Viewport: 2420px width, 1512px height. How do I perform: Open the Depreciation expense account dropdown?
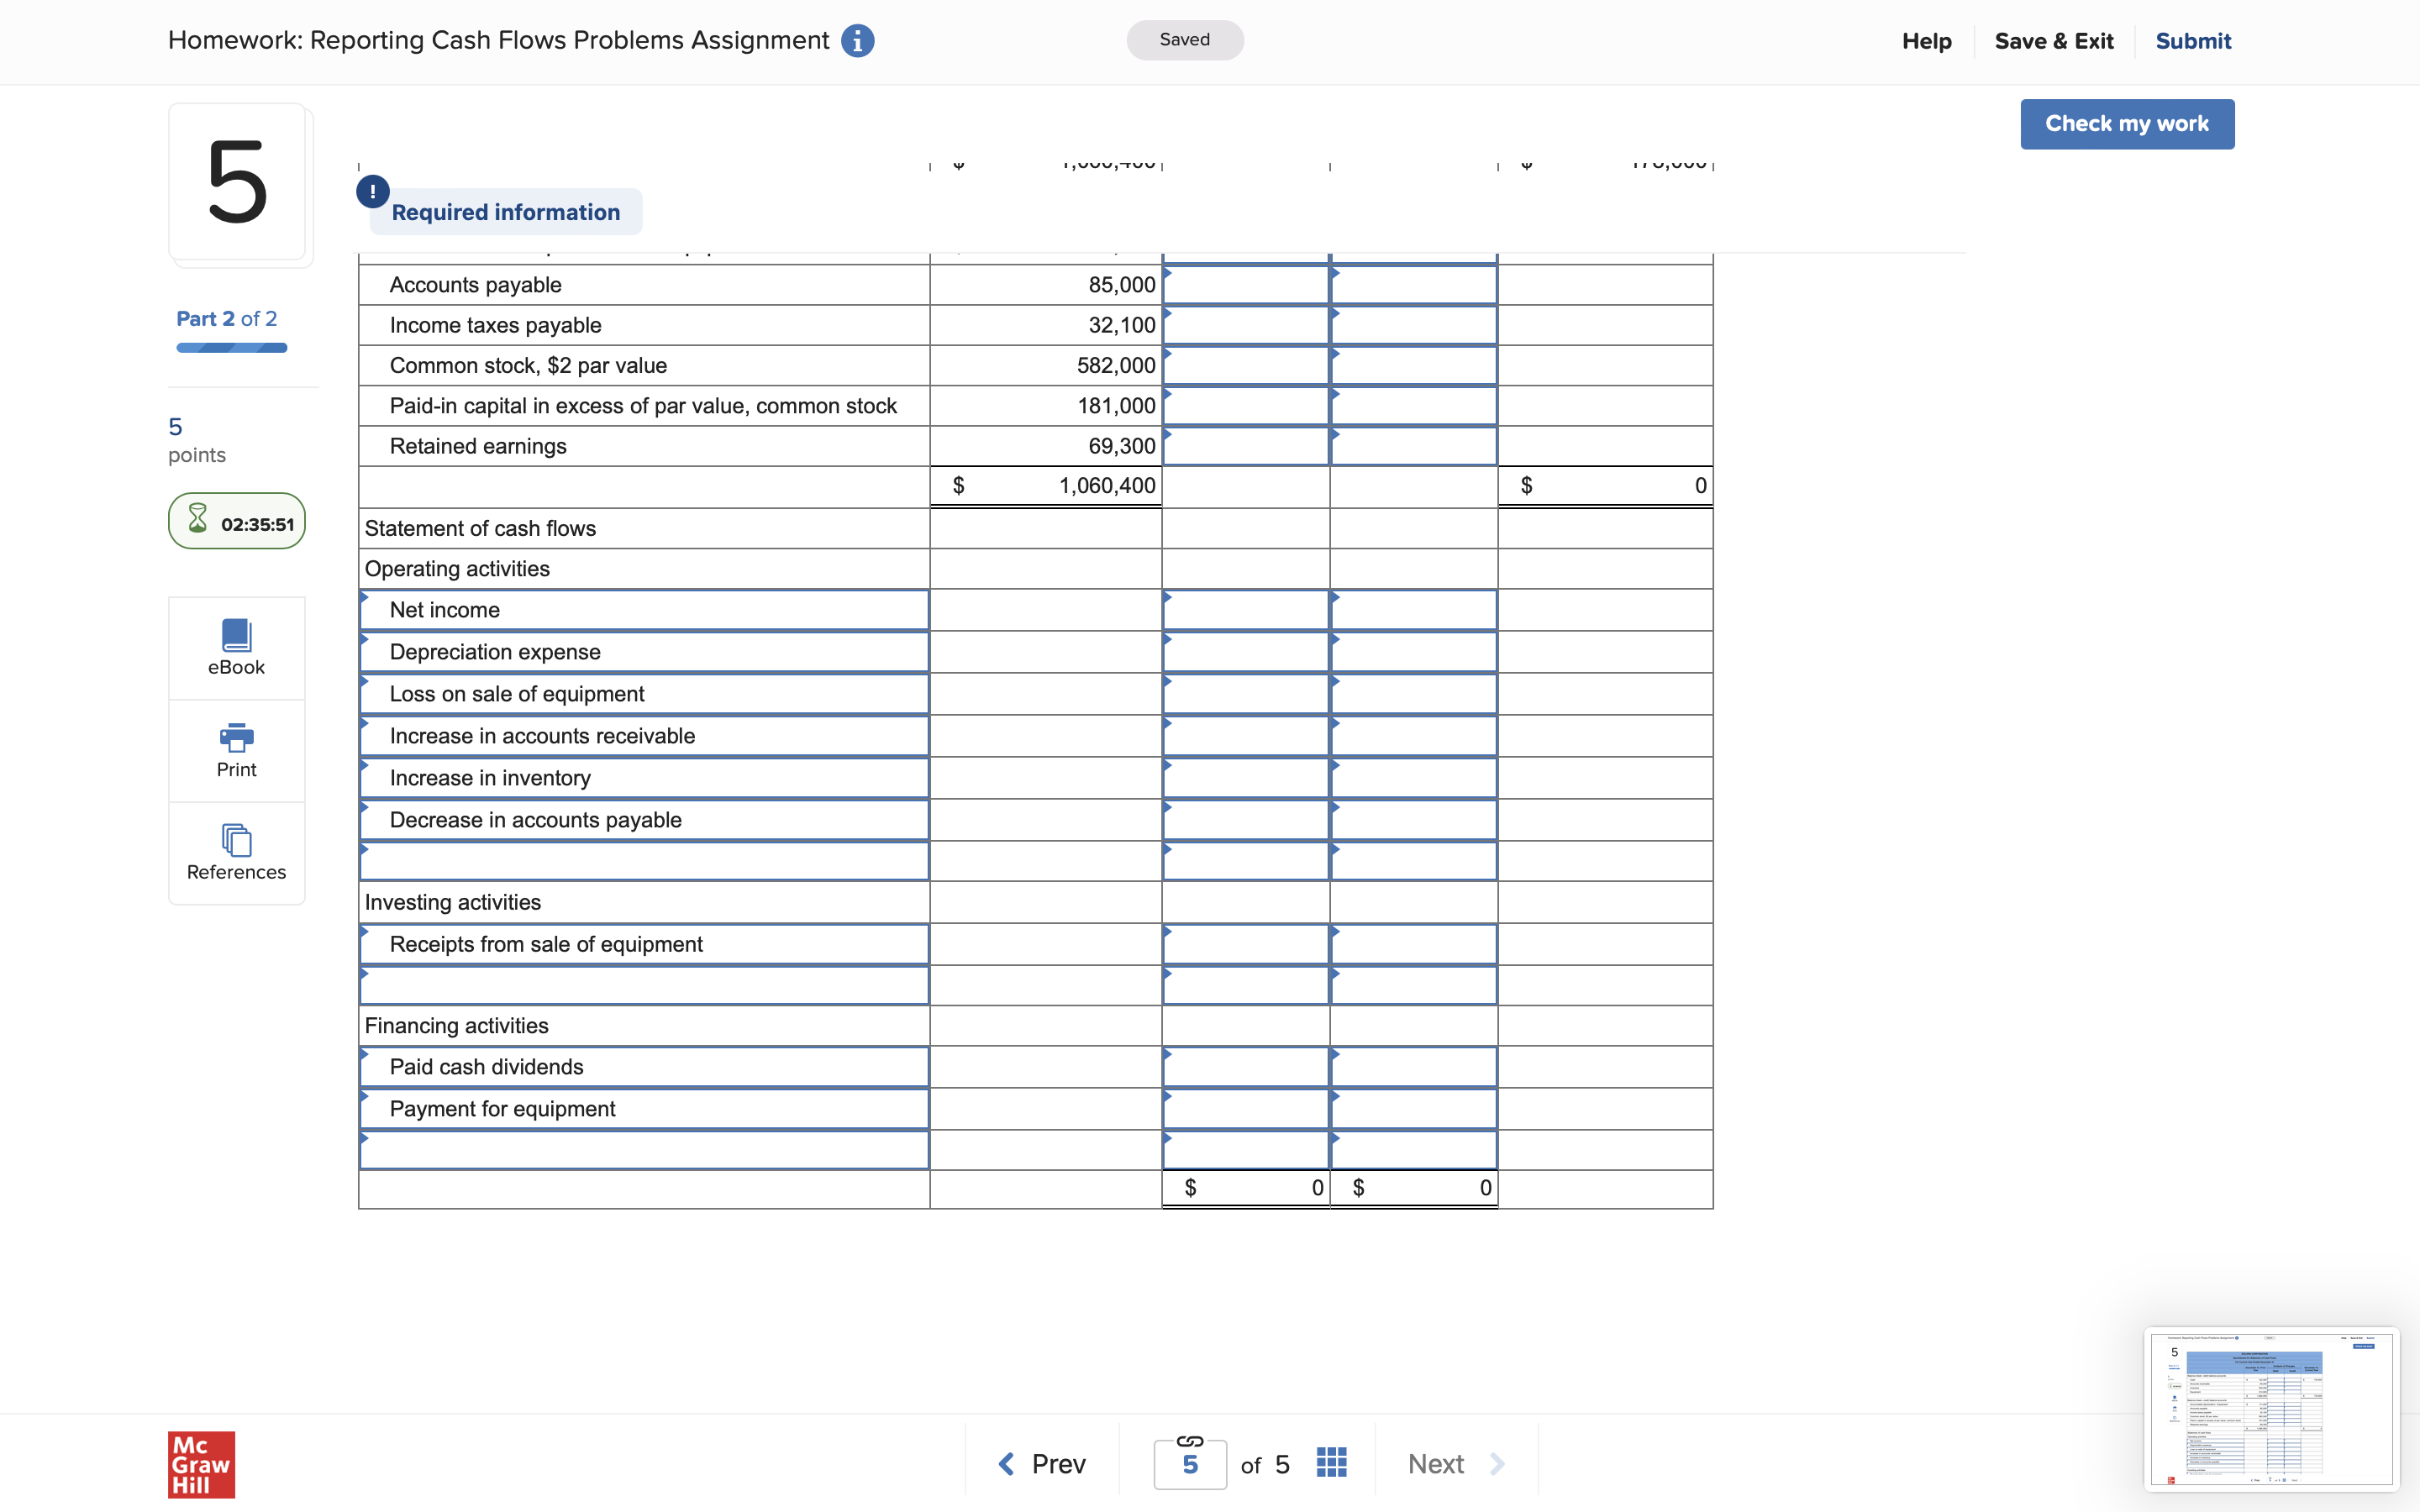[x=644, y=652]
